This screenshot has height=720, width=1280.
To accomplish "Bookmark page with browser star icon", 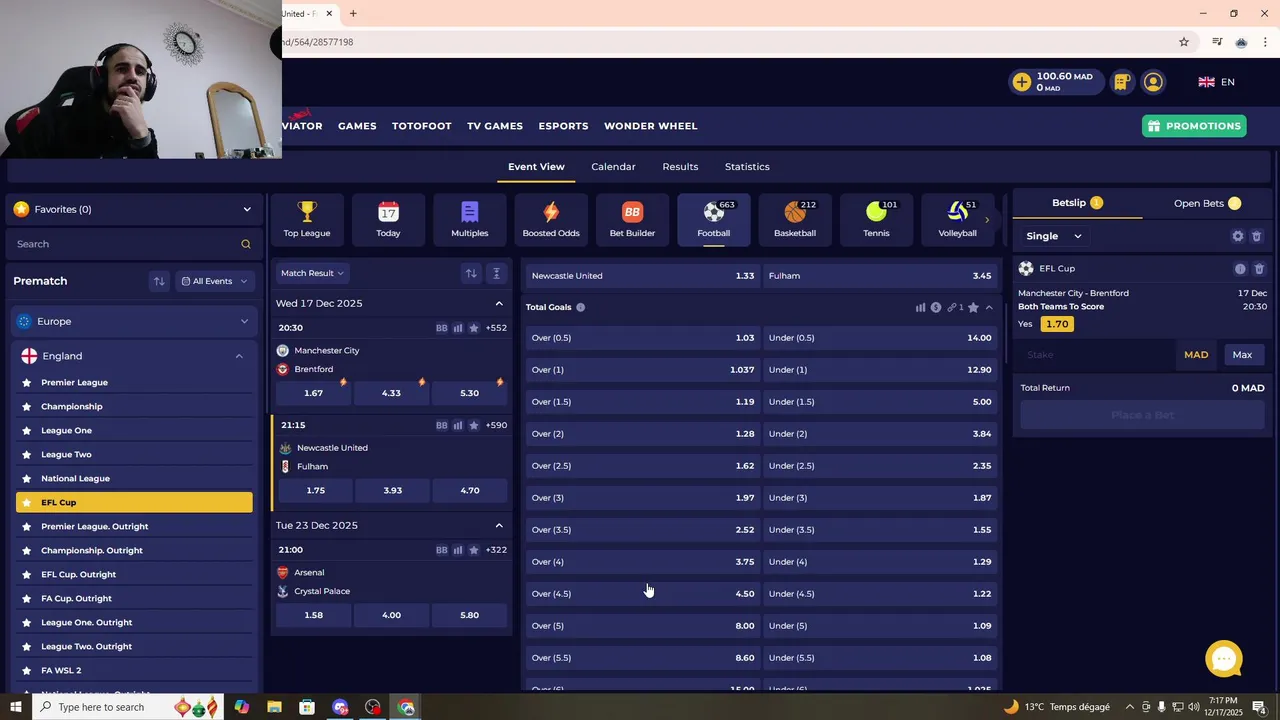I will coord(1184,42).
